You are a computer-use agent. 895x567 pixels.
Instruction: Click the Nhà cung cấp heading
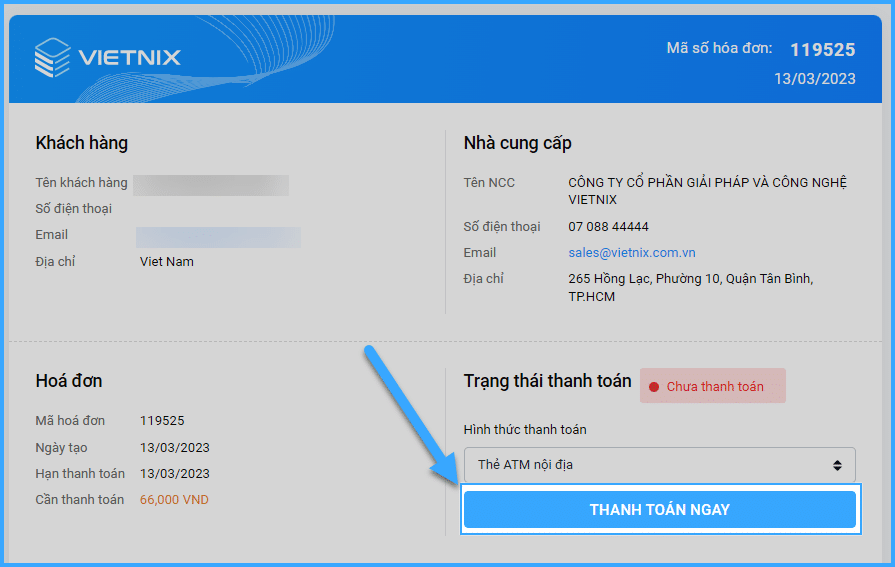pos(517,143)
